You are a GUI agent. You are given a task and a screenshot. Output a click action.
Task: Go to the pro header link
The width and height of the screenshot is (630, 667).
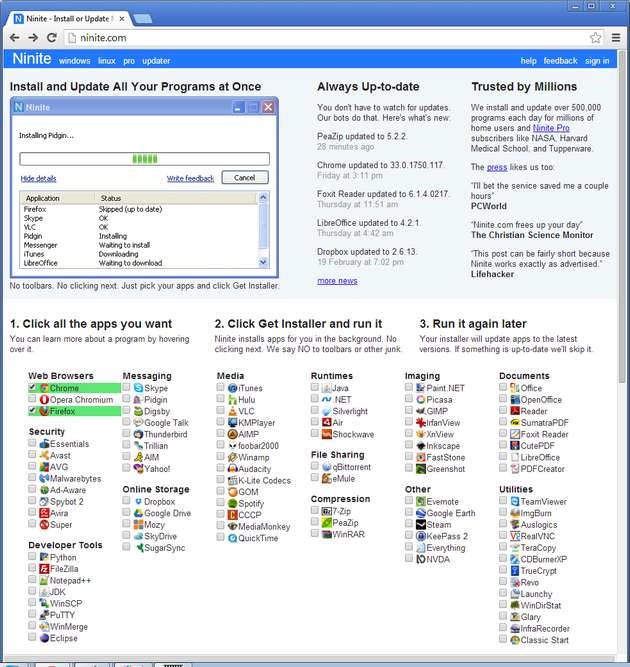click(129, 61)
